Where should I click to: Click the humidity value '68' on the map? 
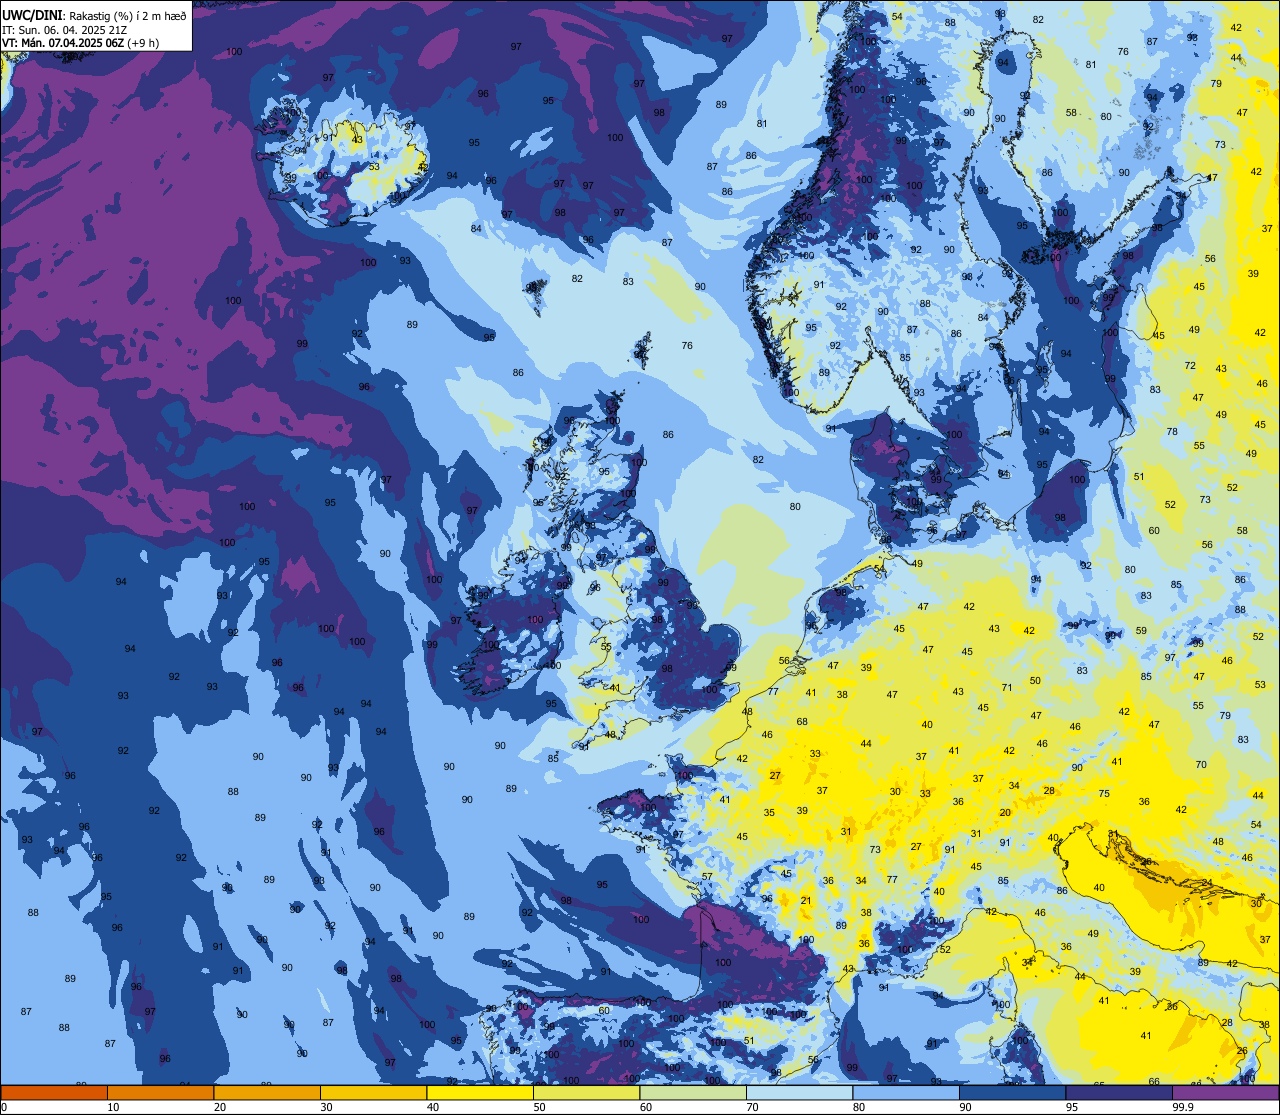pos(802,721)
